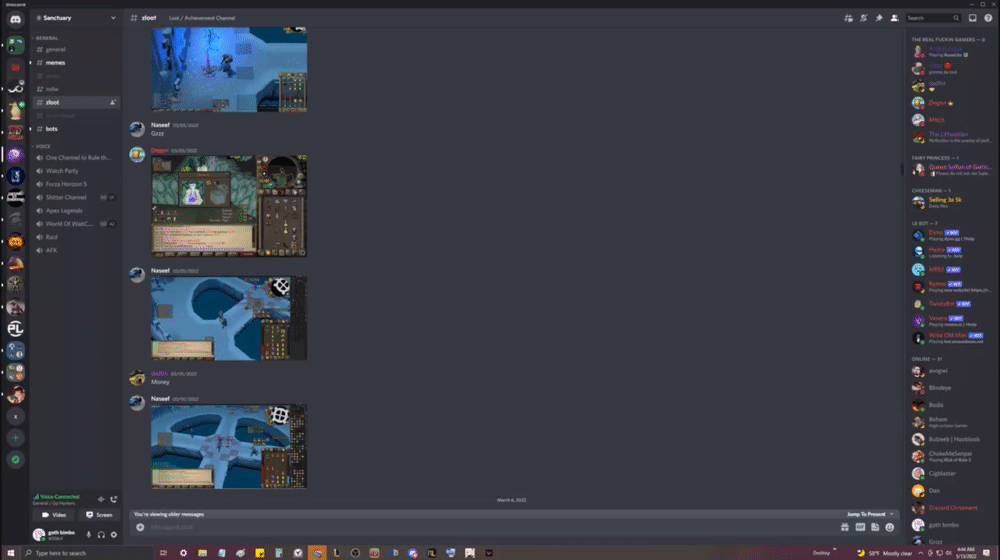
Task: Open the Threads icon in channel header
Action: pos(848,18)
